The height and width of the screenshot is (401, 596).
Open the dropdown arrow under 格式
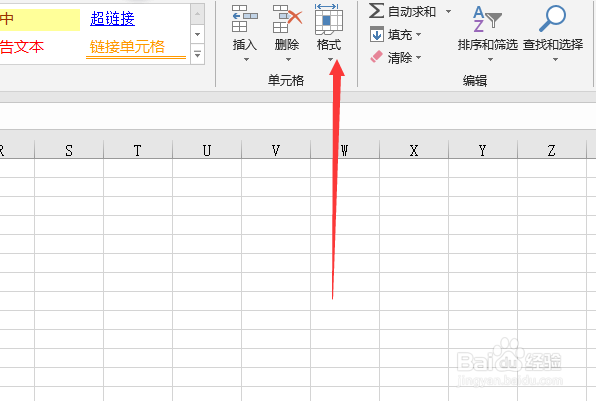330,59
